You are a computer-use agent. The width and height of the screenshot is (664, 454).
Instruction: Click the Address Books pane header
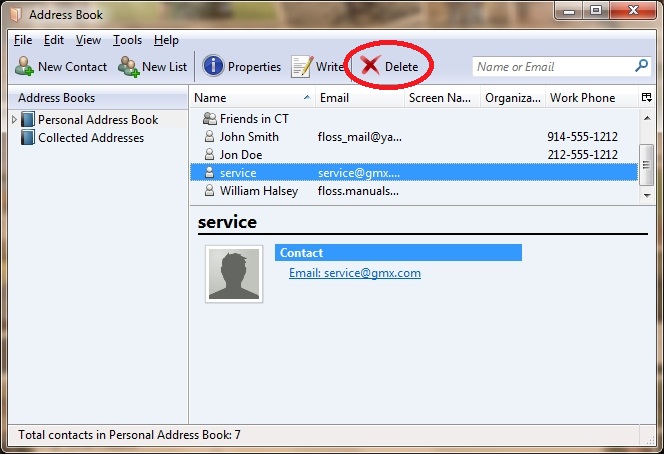pos(98,98)
